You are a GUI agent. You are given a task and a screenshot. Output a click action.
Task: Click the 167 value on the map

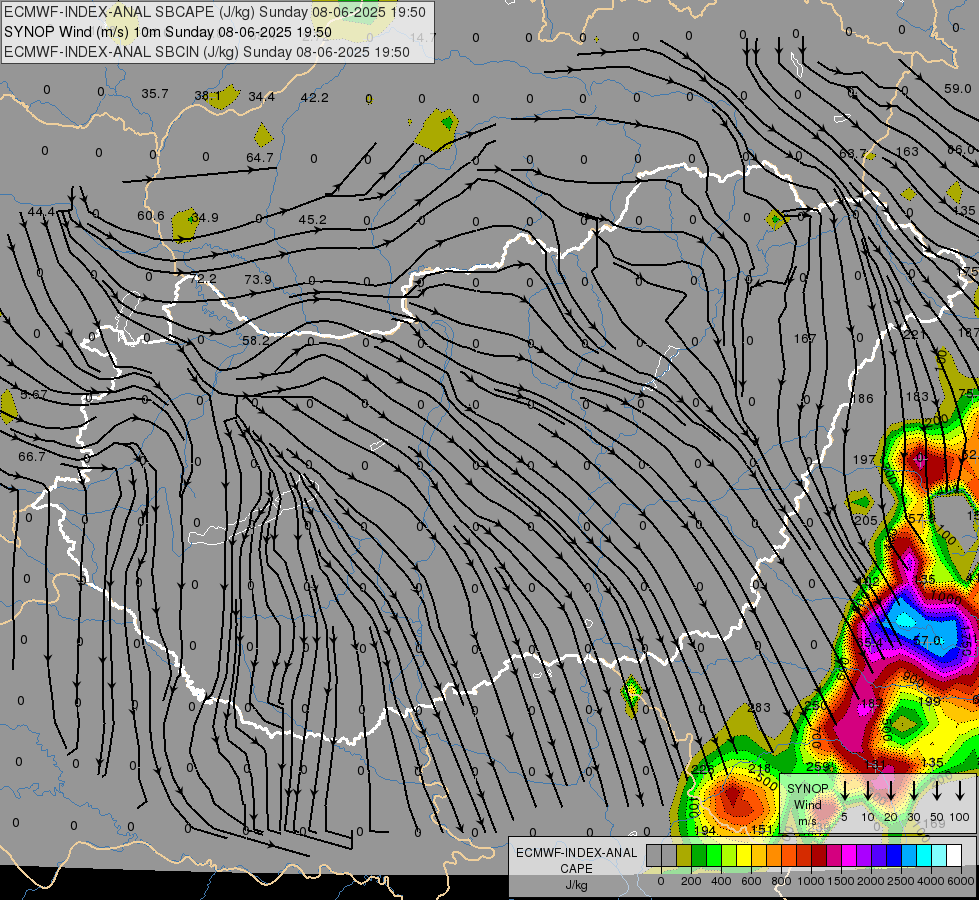pyautogui.click(x=805, y=339)
